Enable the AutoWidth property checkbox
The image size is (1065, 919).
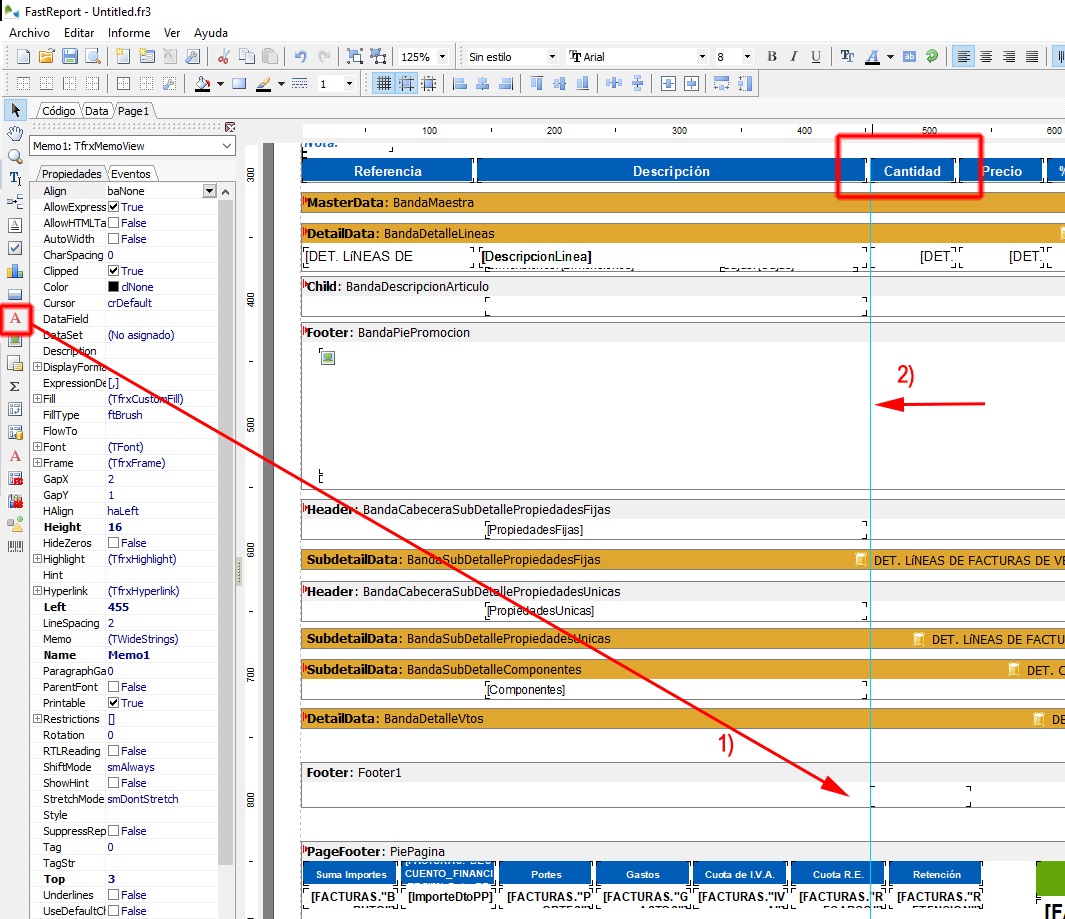click(x=114, y=239)
